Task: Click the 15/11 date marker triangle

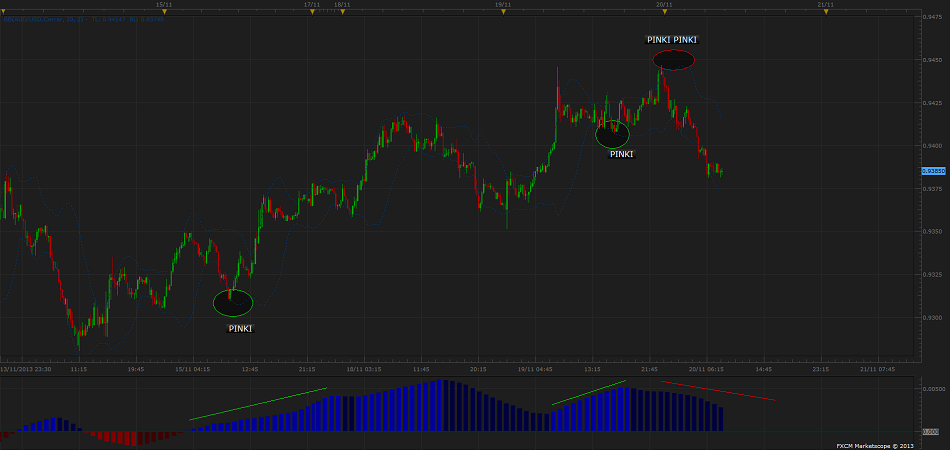Action: (166, 11)
